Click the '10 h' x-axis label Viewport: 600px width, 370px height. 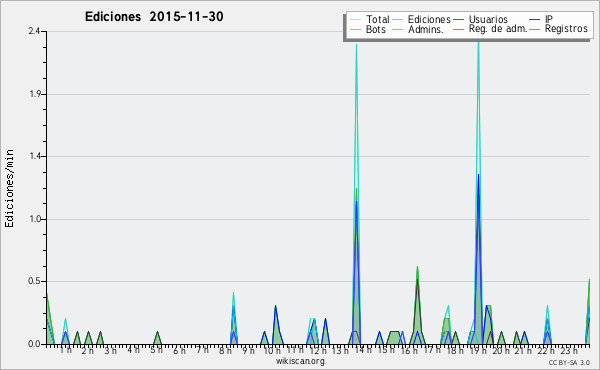pyautogui.click(x=272, y=351)
